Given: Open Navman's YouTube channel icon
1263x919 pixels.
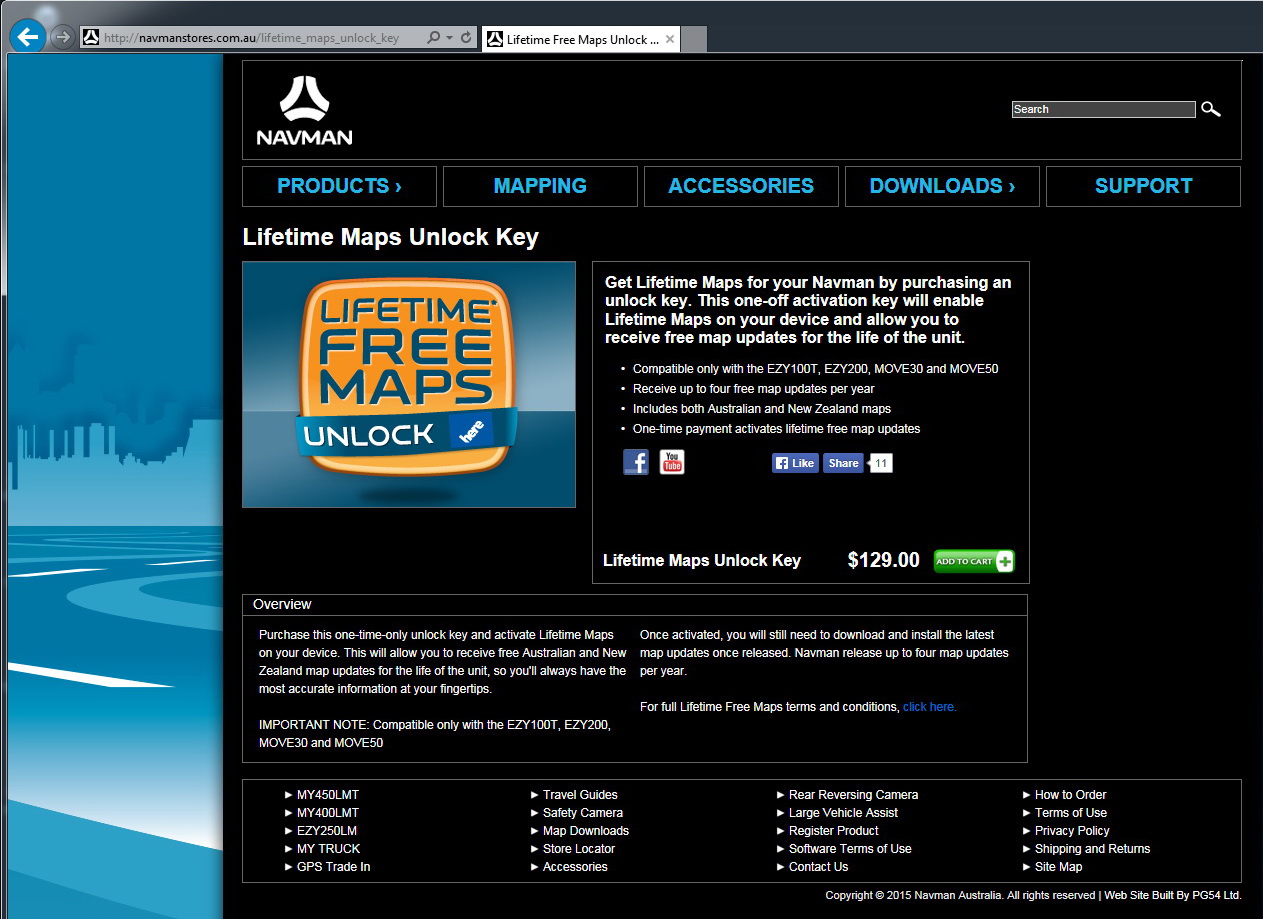Looking at the screenshot, I should point(672,462).
